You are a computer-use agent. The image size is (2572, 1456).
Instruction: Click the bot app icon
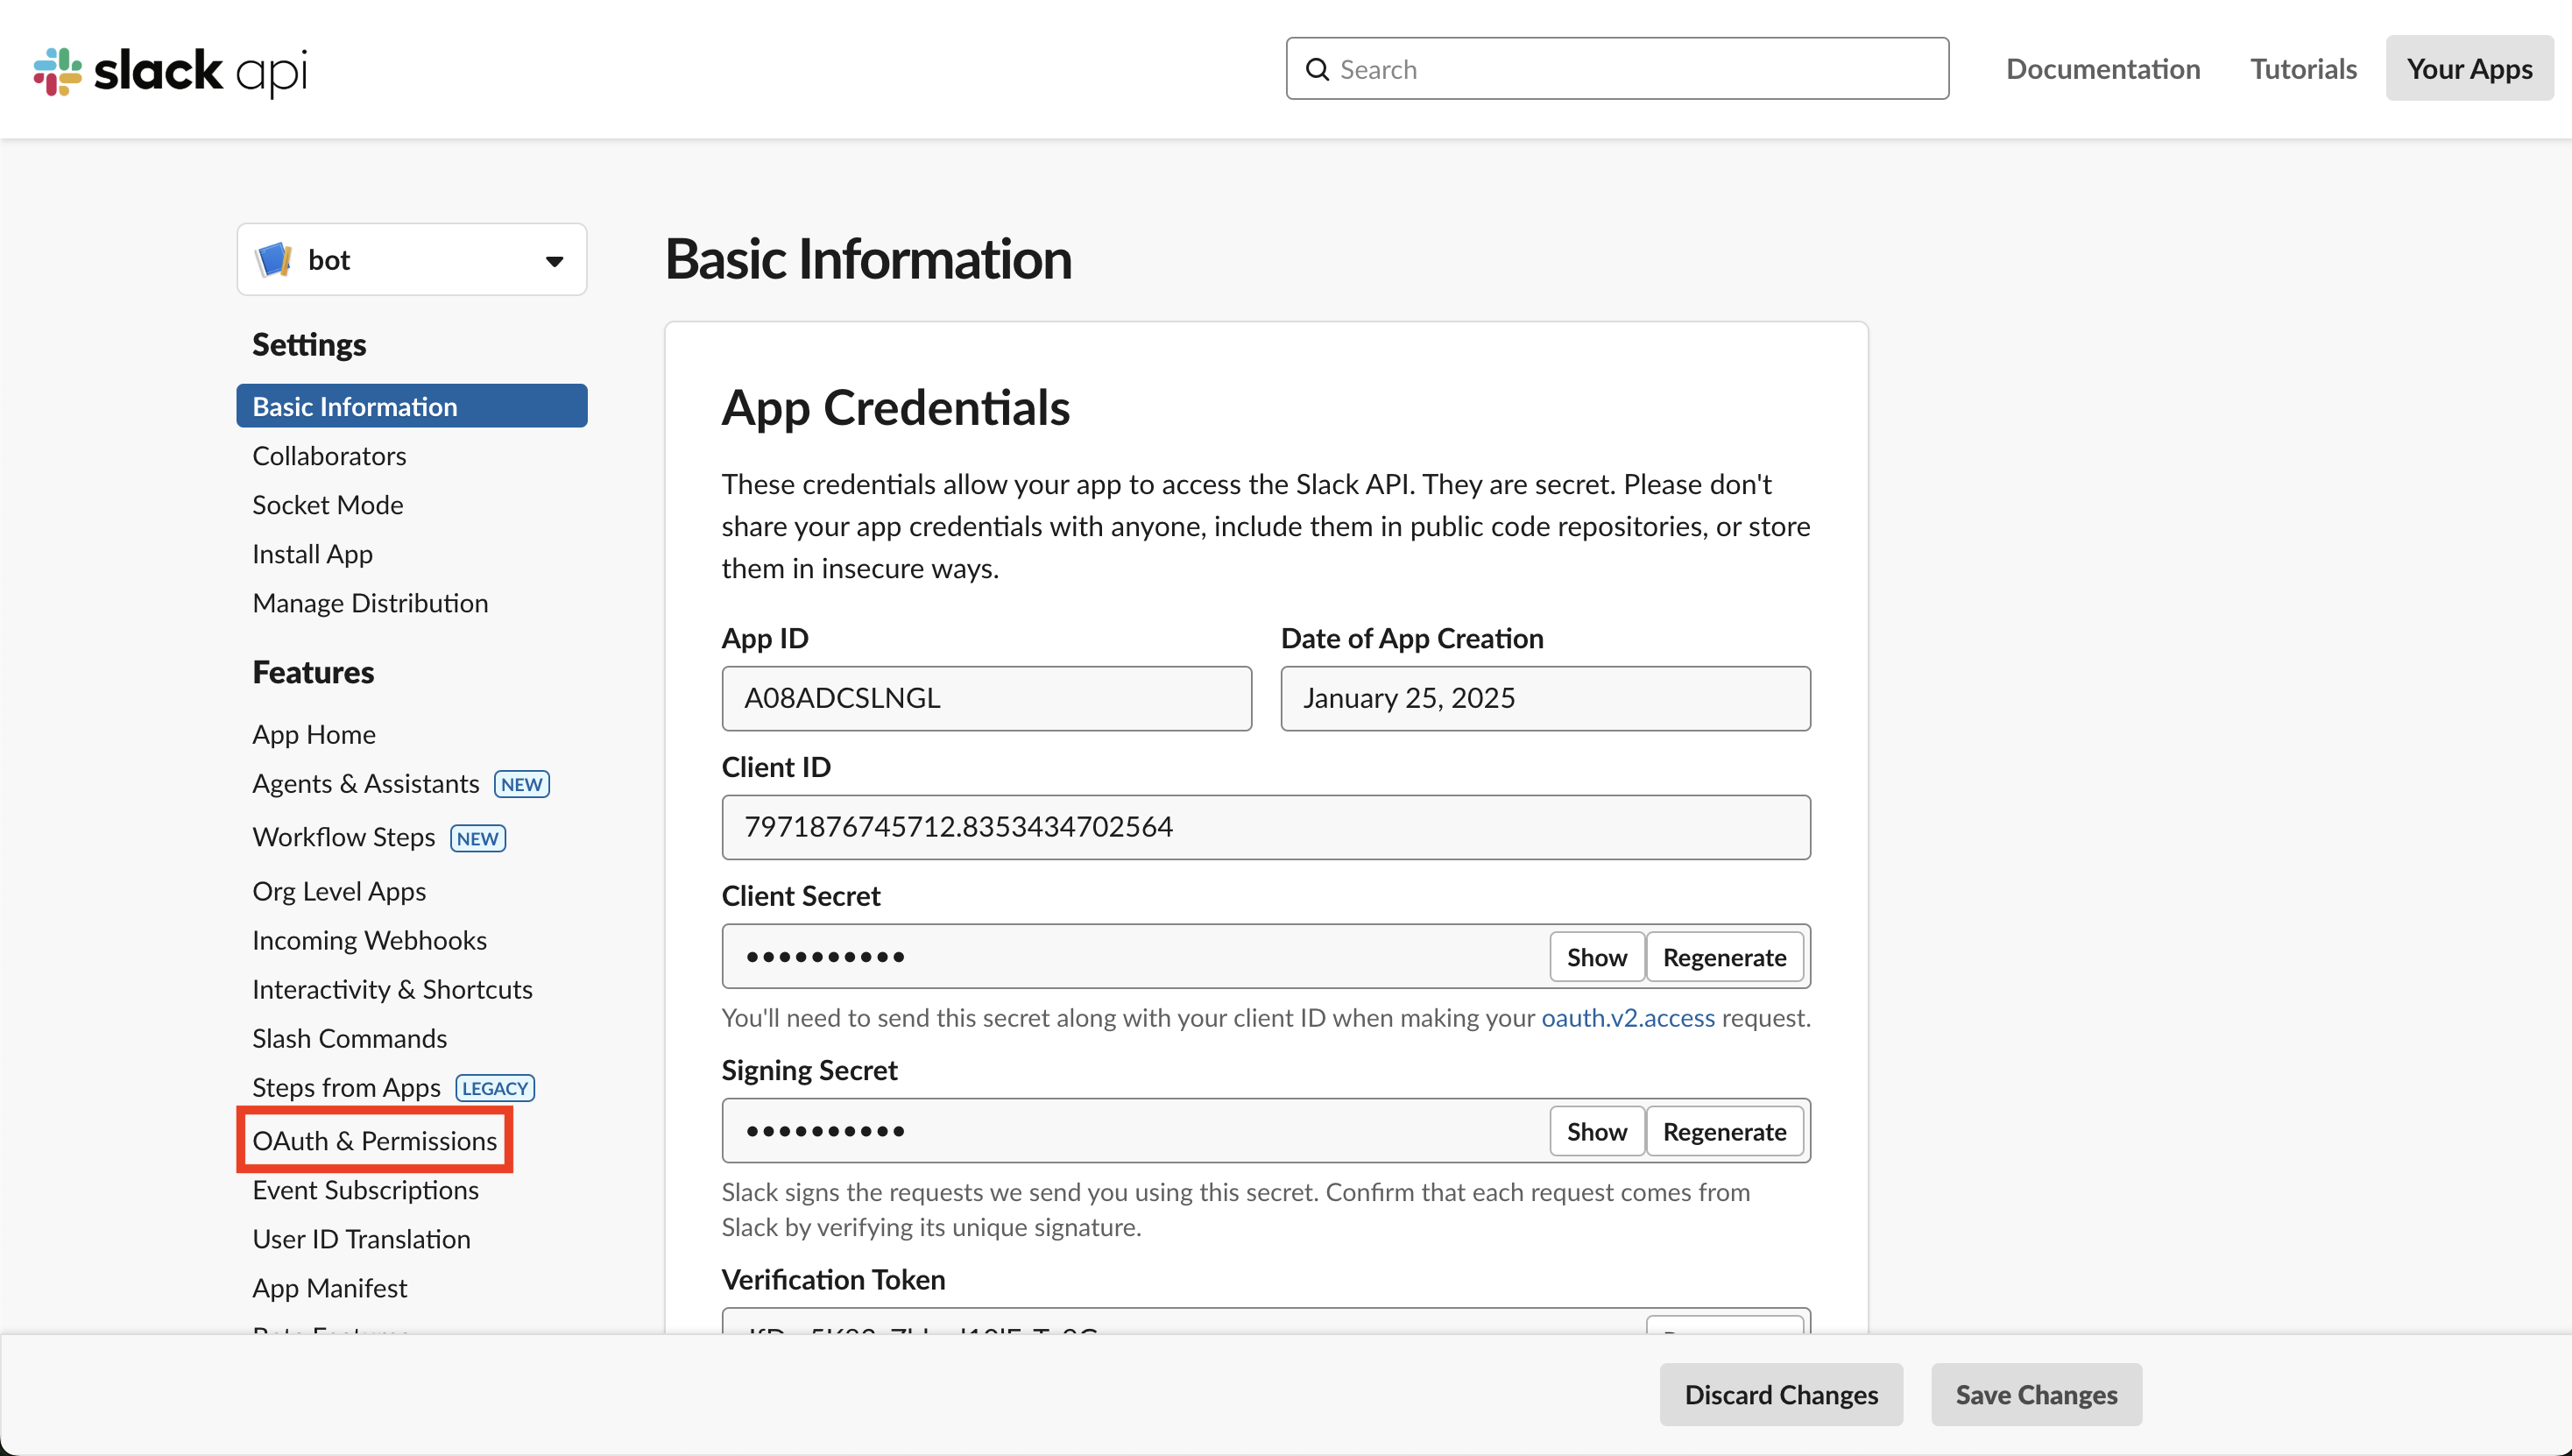tap(273, 260)
